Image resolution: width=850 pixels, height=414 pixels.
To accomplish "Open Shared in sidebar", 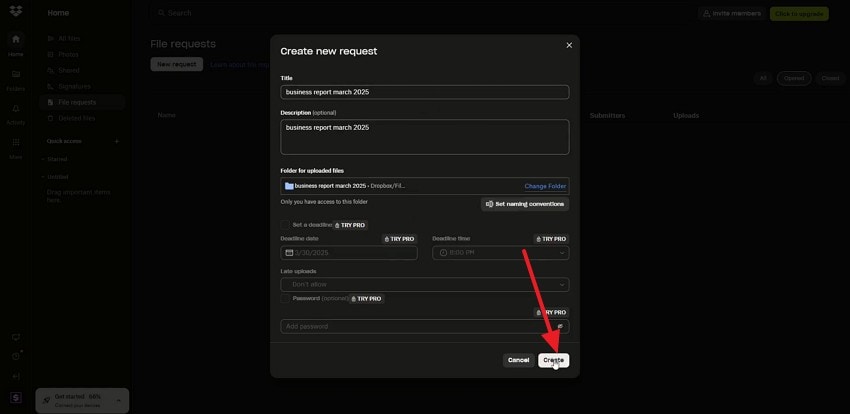I will pos(81,70).
